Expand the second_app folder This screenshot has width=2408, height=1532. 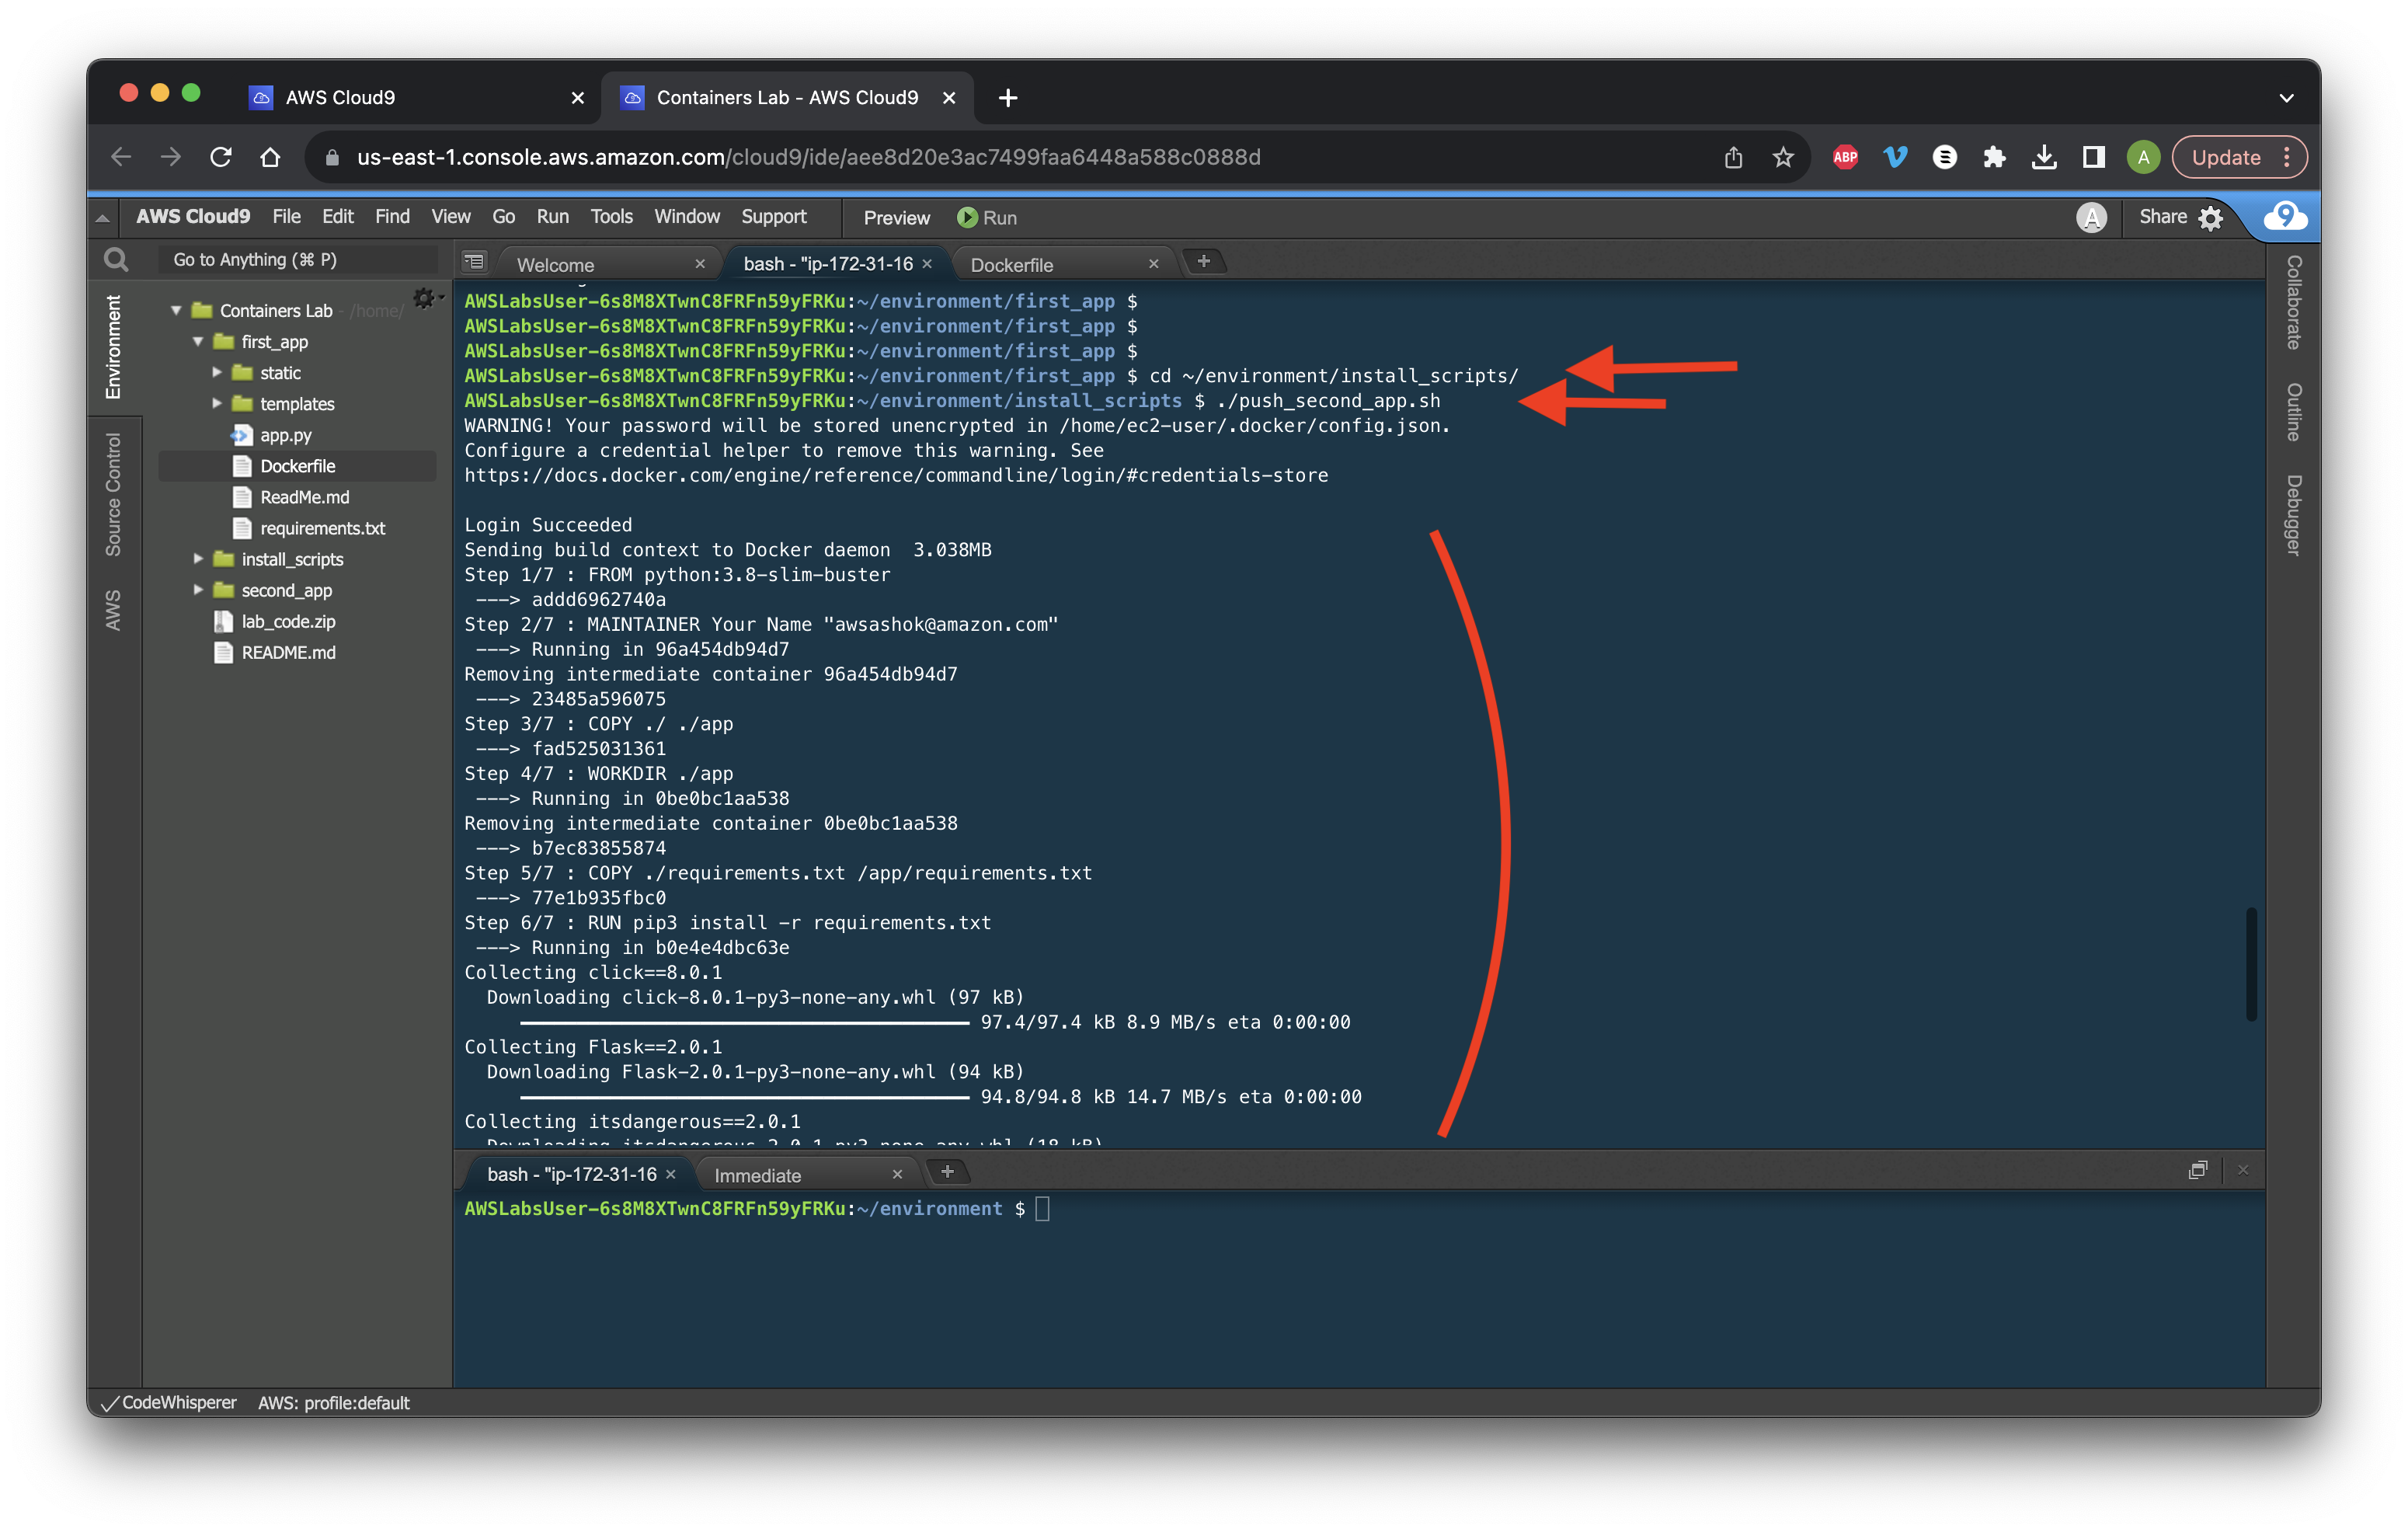[x=198, y=590]
